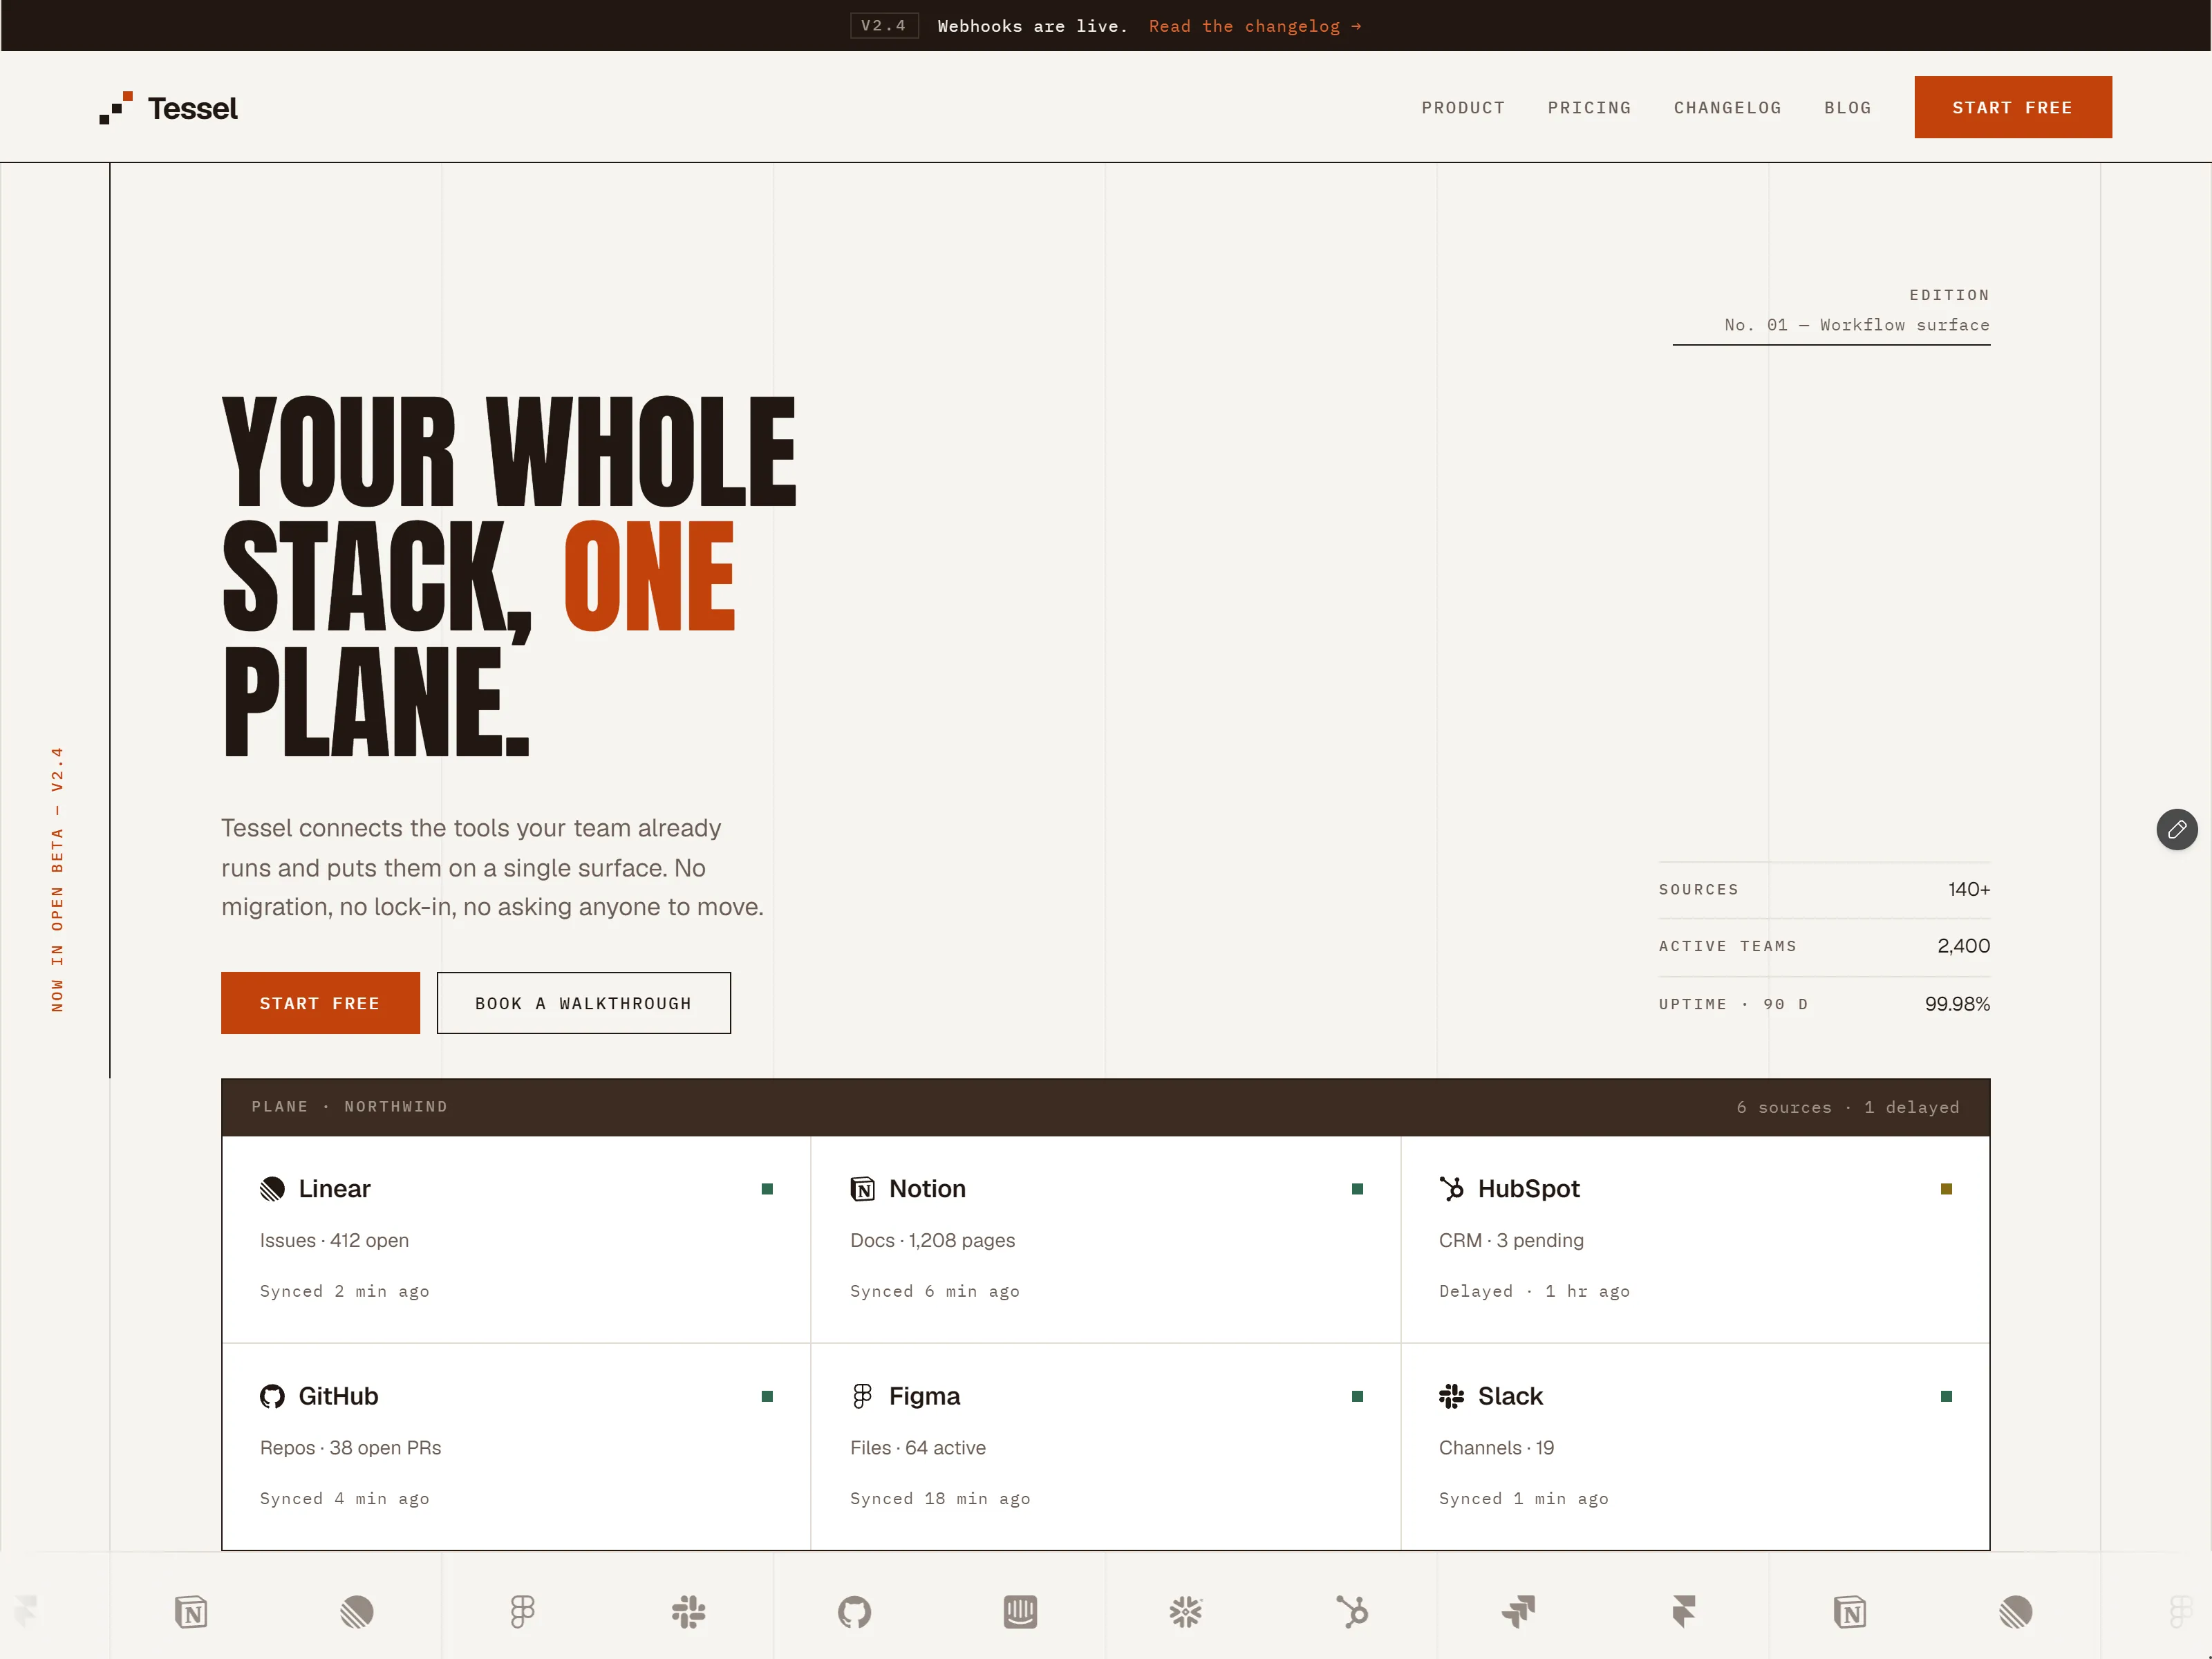Click the Notion card's Notion logo
The height and width of the screenshot is (1659, 2212).
point(862,1189)
